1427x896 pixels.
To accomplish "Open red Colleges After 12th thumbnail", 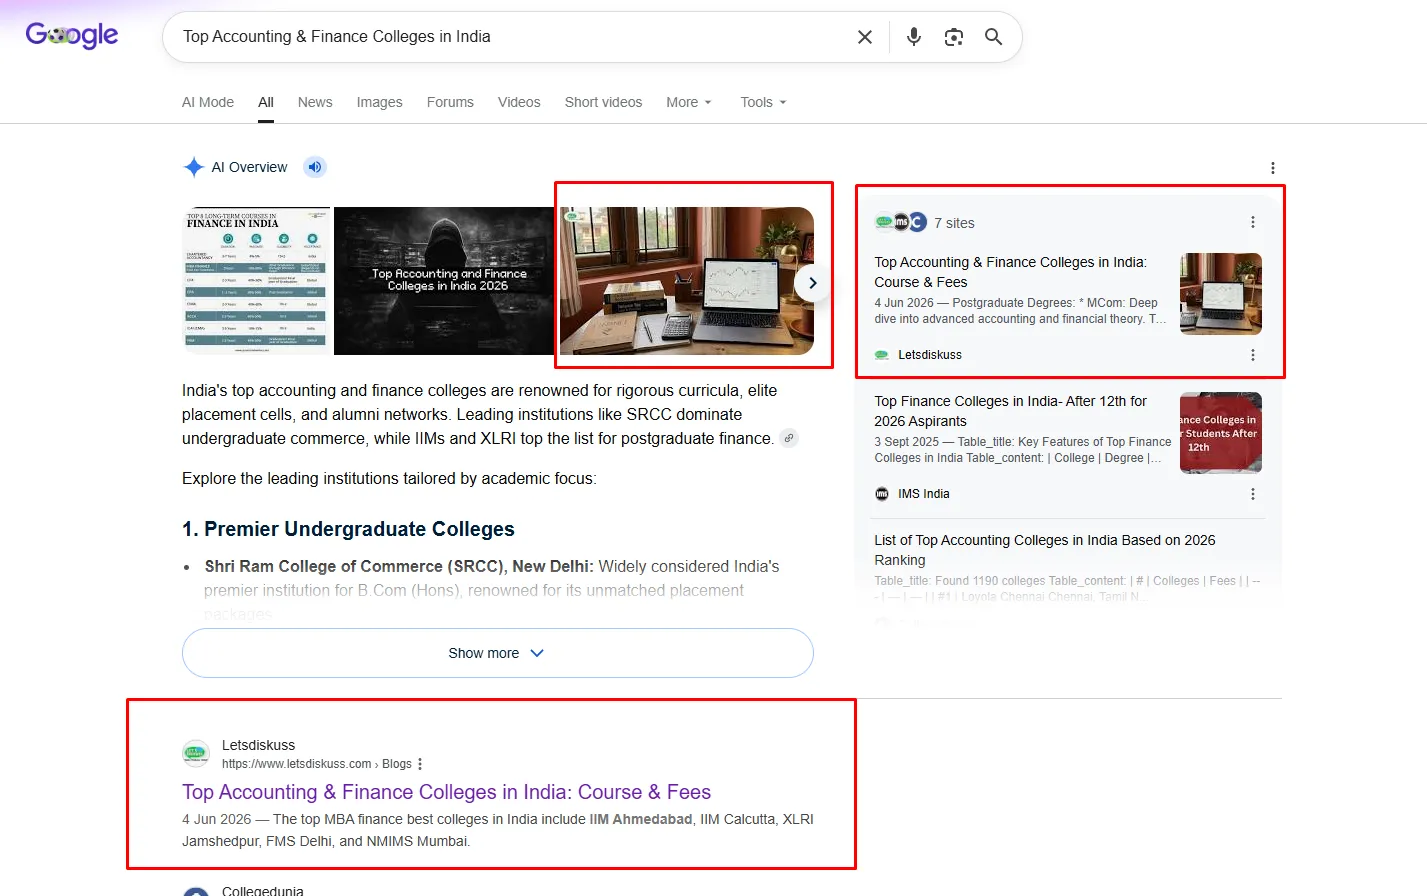I will [1221, 433].
